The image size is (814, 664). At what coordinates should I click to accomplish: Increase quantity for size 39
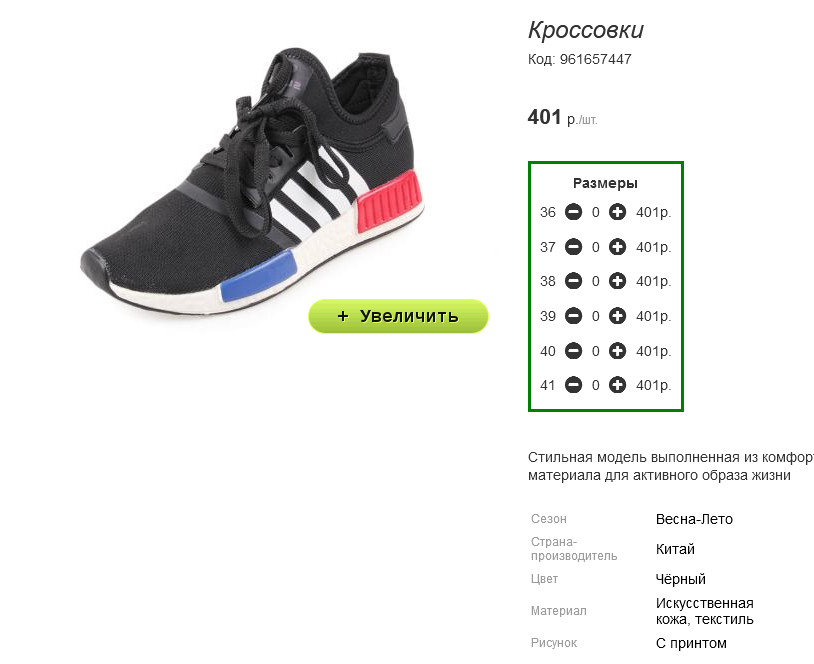[617, 316]
